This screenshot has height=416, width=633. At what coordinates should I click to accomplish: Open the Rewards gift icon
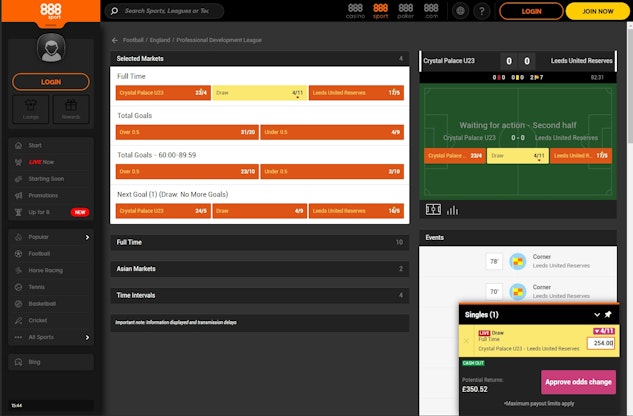(70, 108)
